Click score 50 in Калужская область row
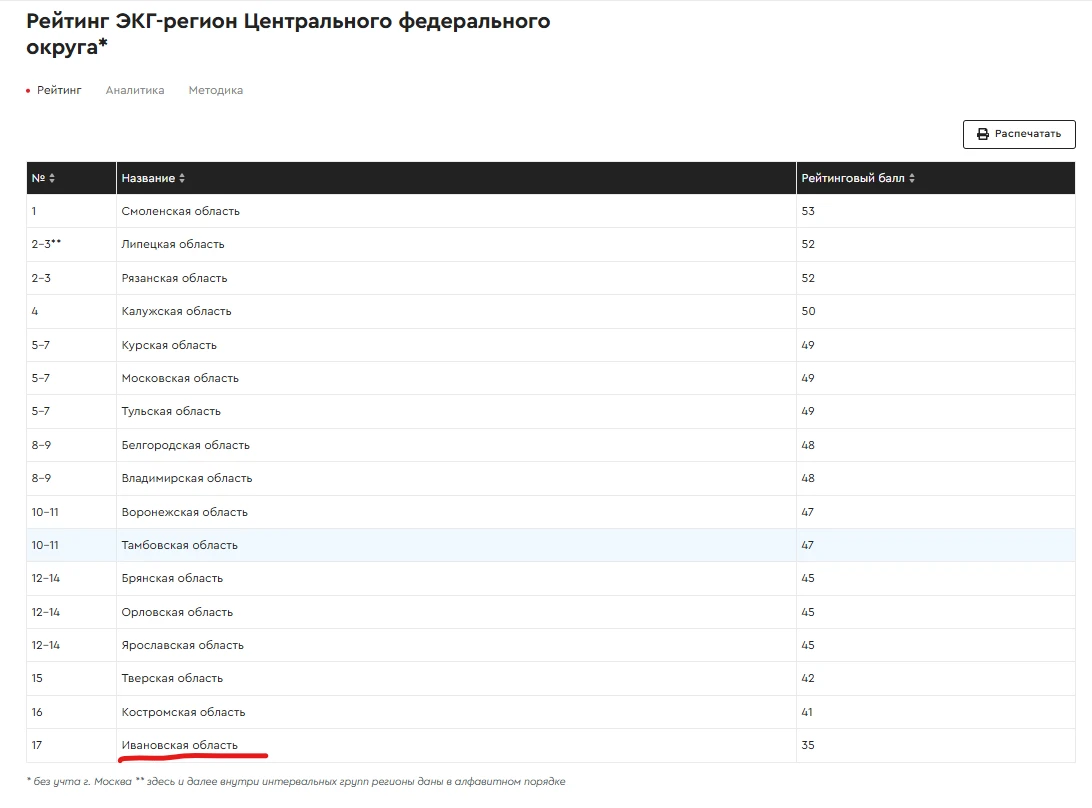This screenshot has height=808, width=1092. click(x=808, y=311)
